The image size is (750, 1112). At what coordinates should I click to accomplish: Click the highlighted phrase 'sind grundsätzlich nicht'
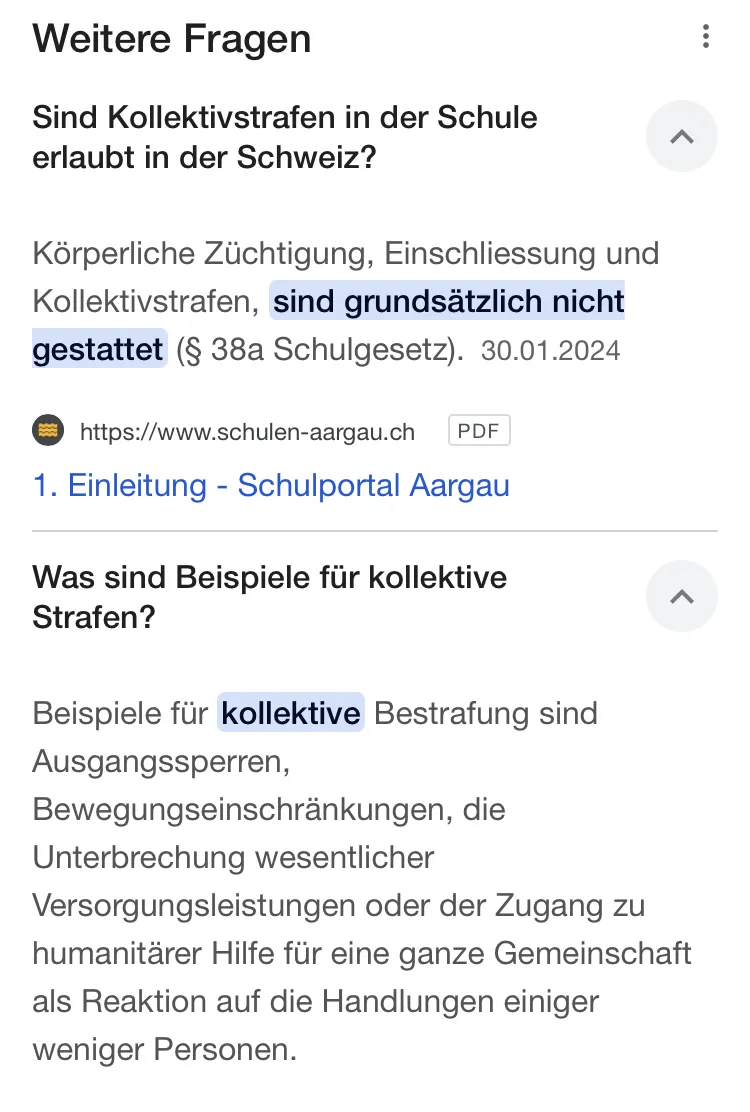coord(448,301)
